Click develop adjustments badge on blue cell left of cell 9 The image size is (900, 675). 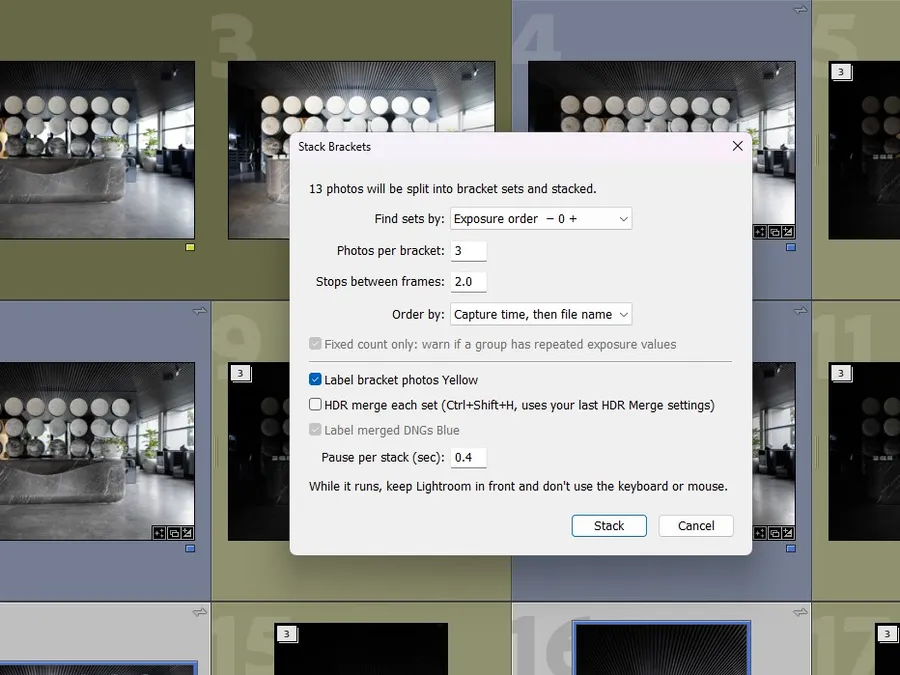click(187, 533)
